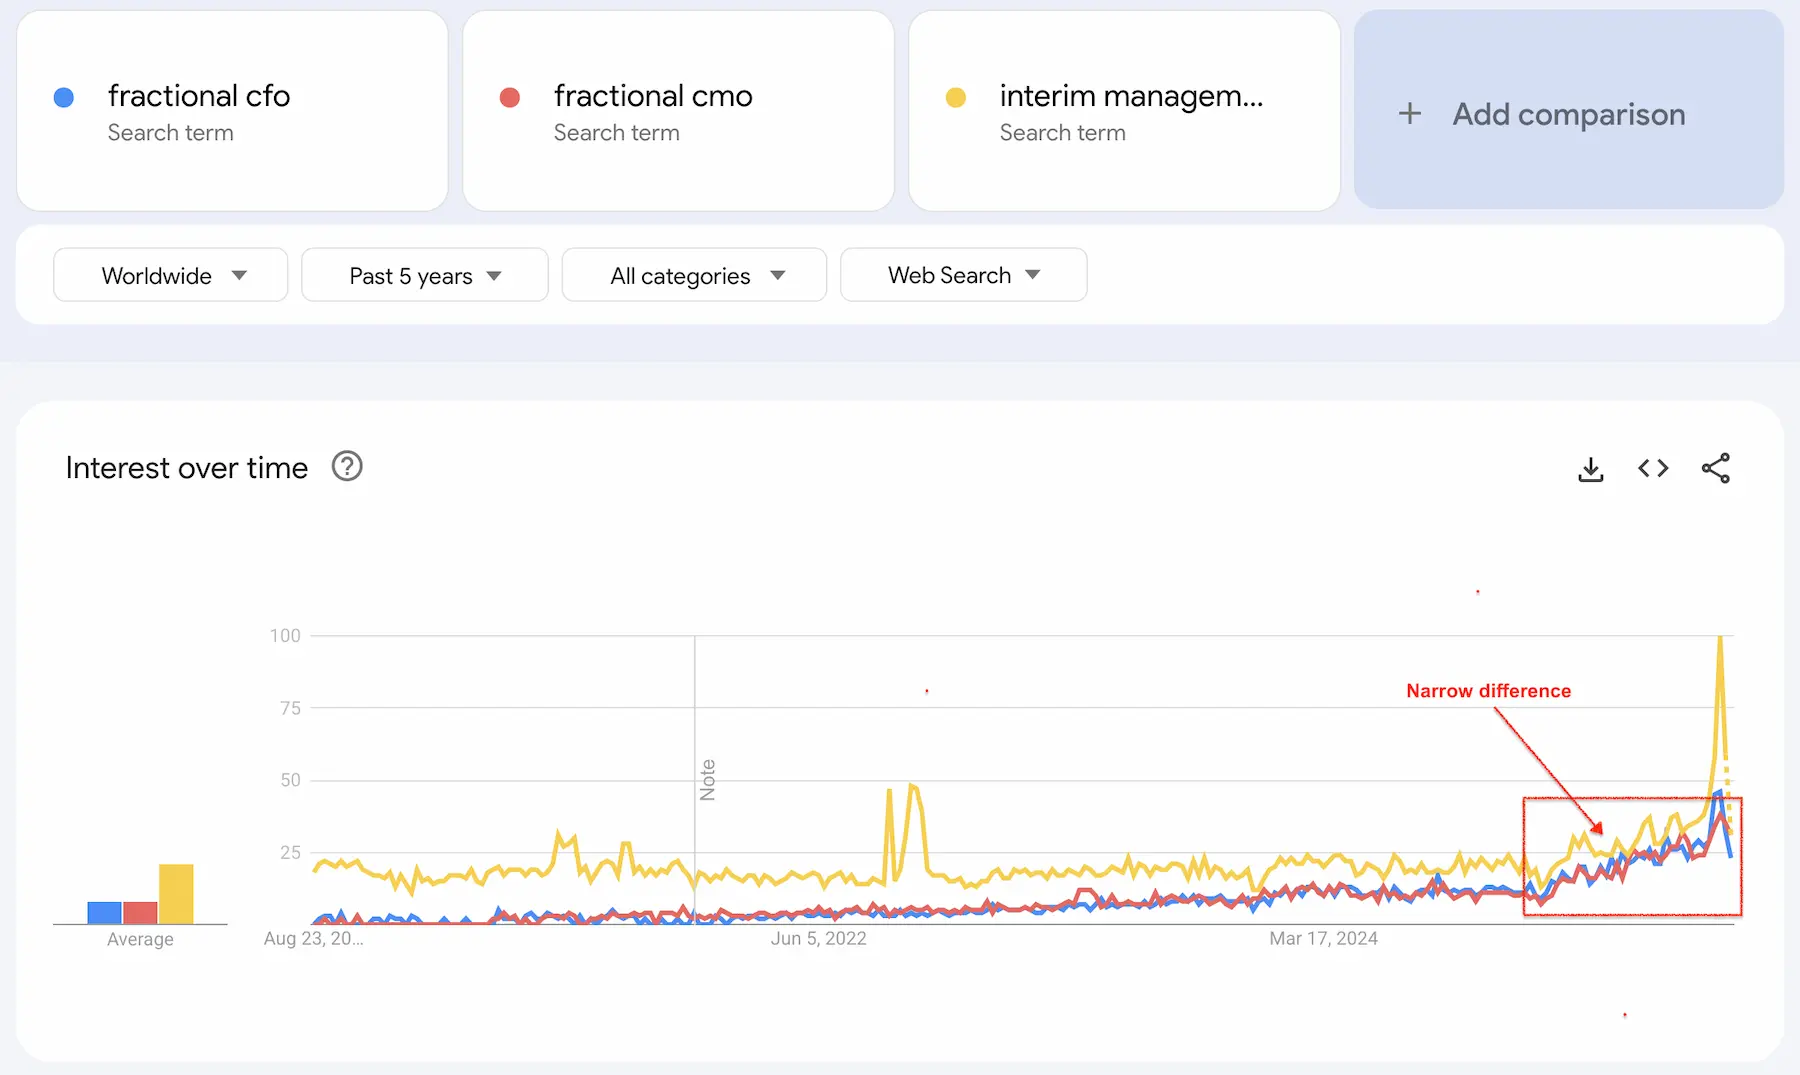Viewport: 1800px width, 1075px height.
Task: Click the yellow dot for interim management
Action: 957,97
